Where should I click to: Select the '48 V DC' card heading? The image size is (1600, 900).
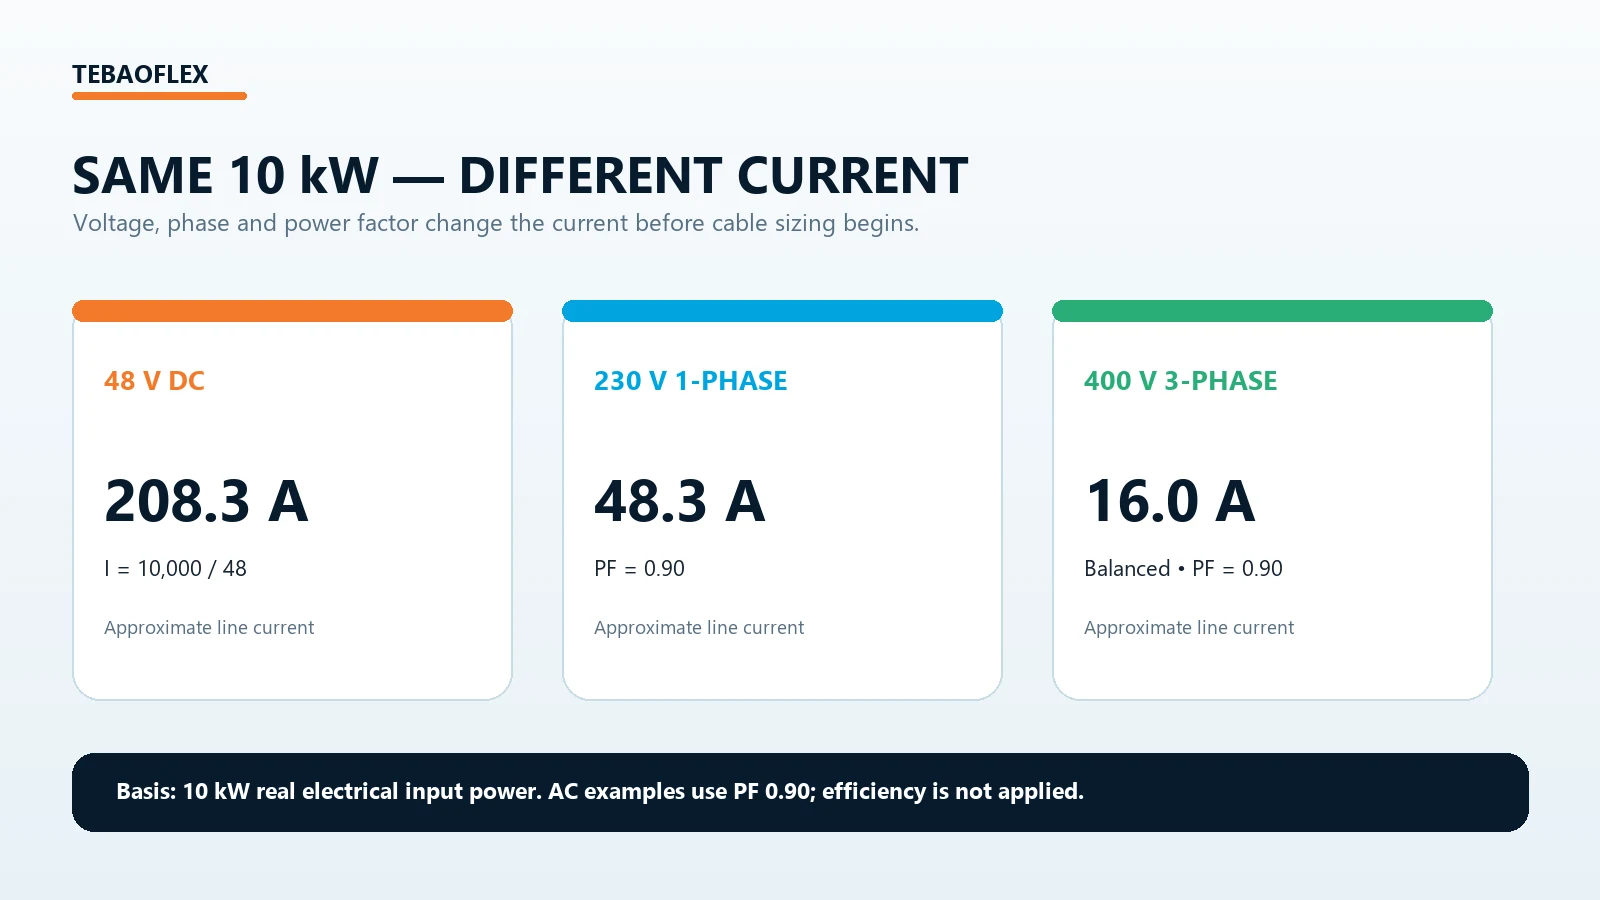coord(154,381)
